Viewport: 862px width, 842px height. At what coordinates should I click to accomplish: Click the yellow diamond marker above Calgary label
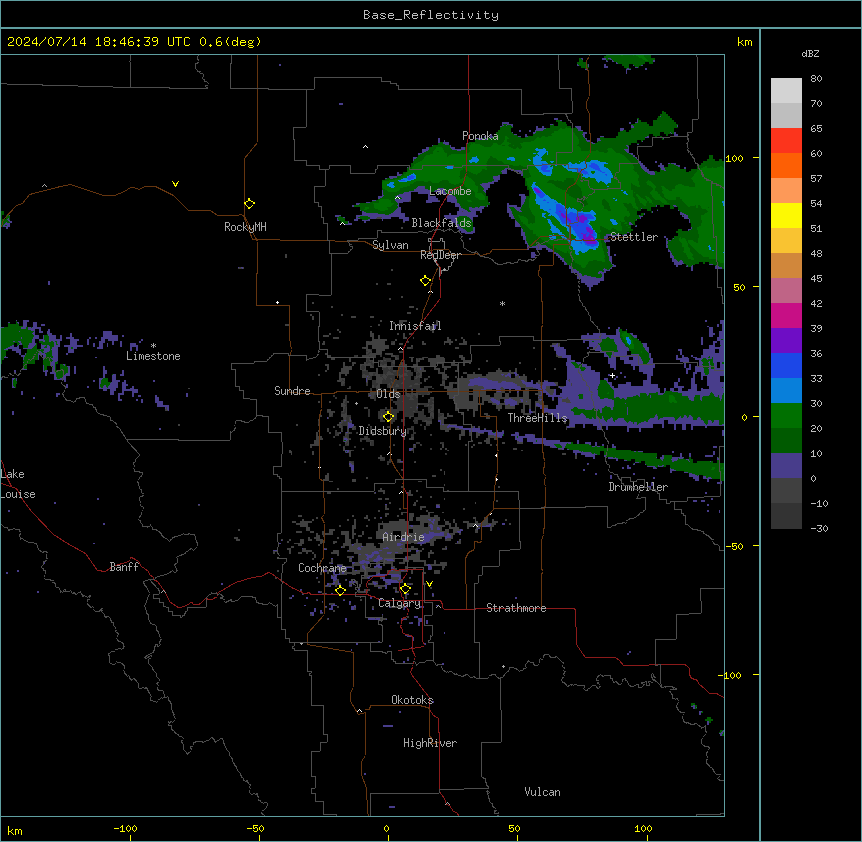[405, 589]
